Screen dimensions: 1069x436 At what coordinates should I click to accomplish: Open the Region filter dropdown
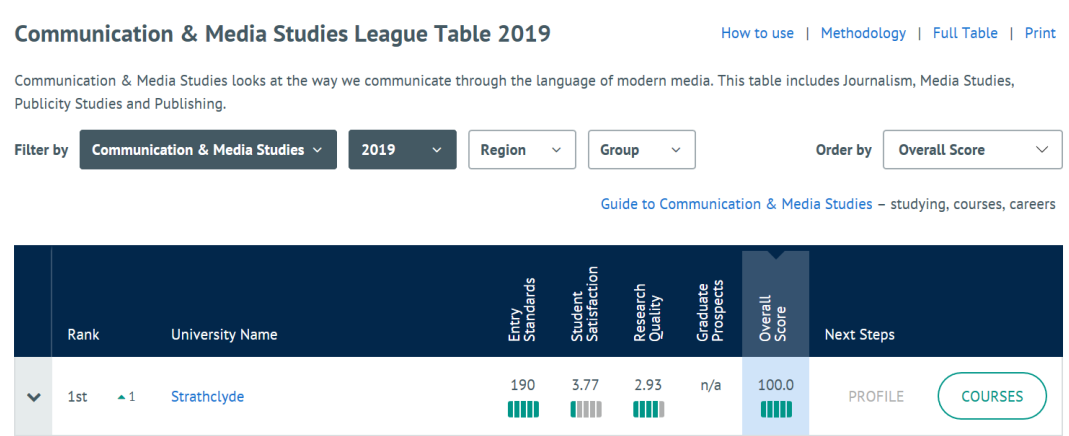point(522,150)
